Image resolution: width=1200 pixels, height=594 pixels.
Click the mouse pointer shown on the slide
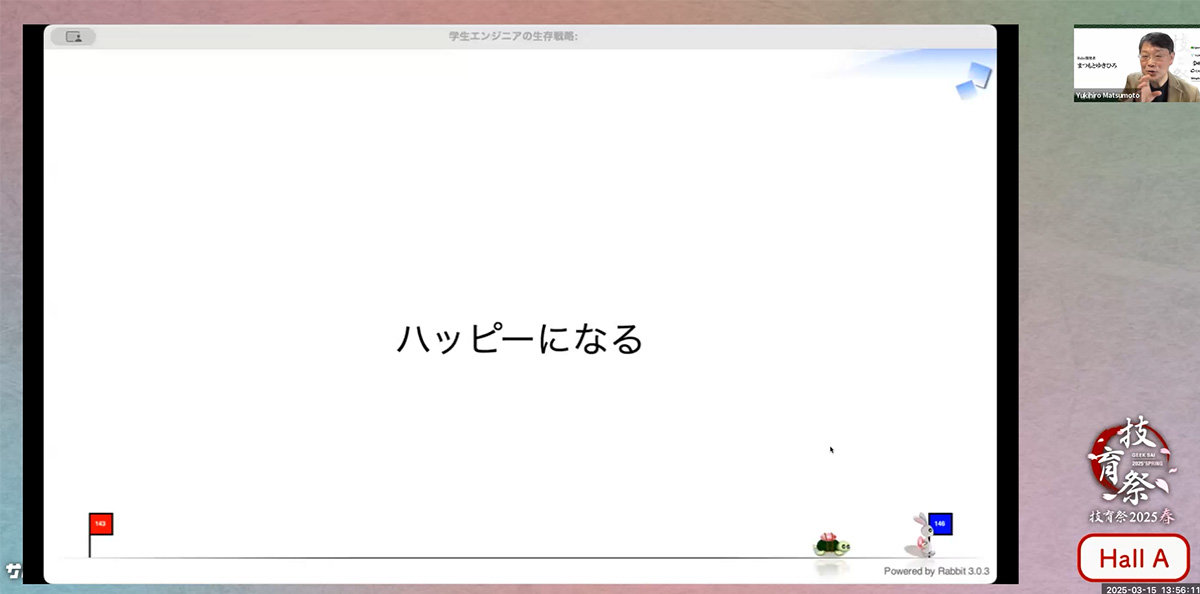(831, 449)
